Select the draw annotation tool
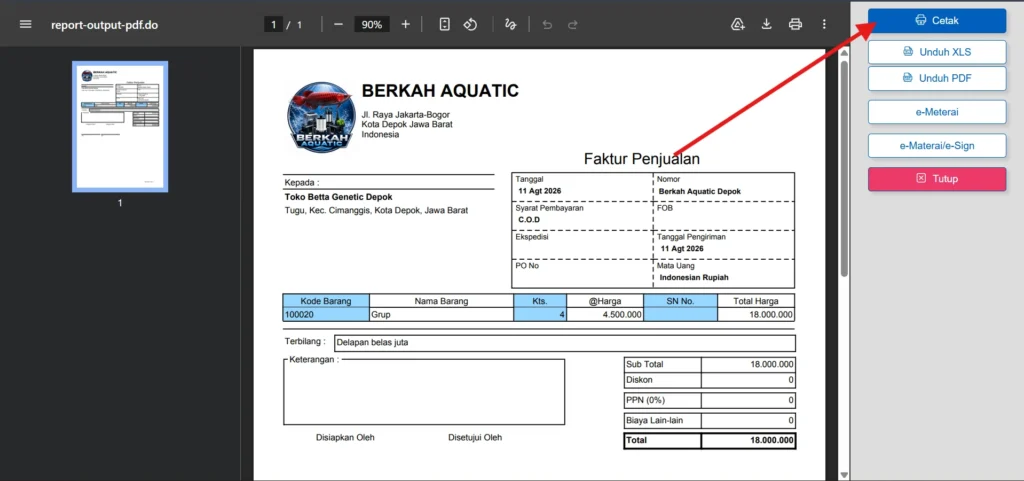 pyautogui.click(x=511, y=25)
